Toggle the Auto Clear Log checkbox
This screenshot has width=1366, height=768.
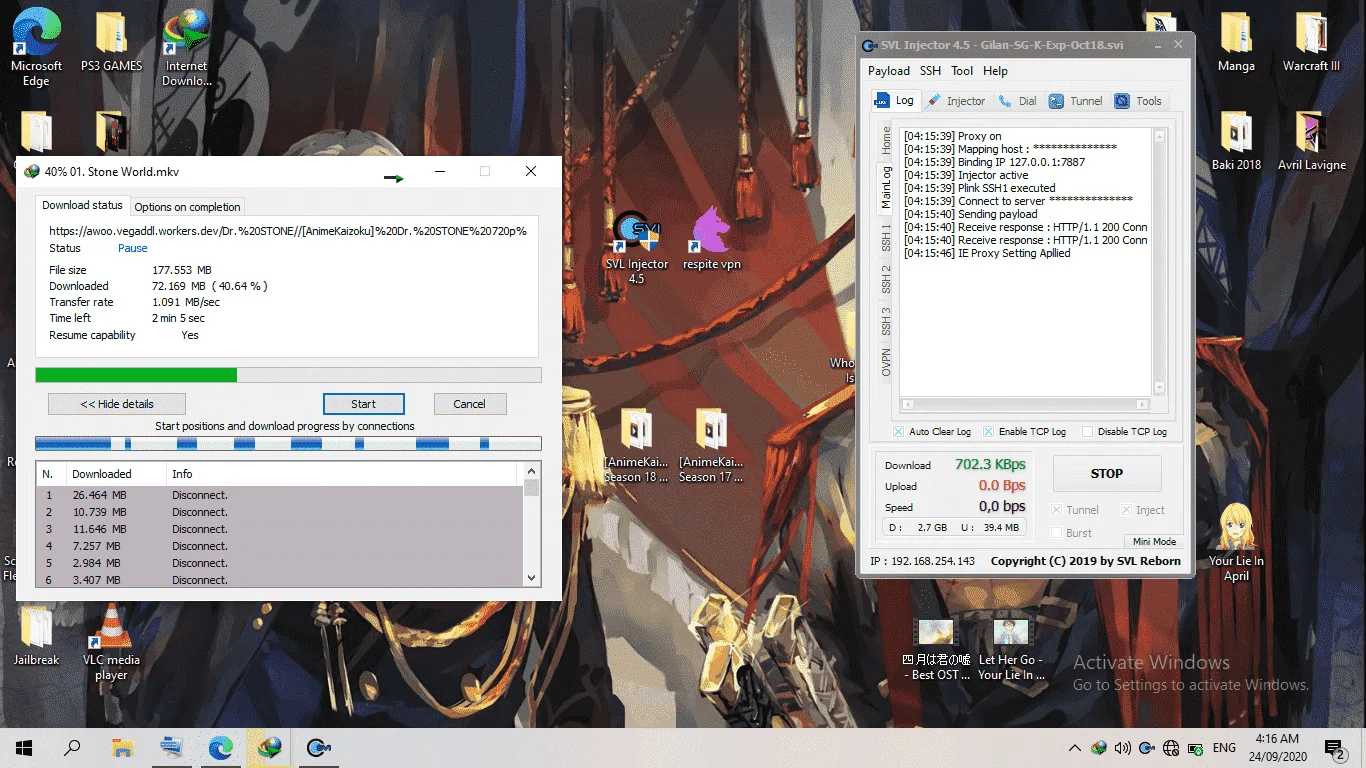coord(898,432)
